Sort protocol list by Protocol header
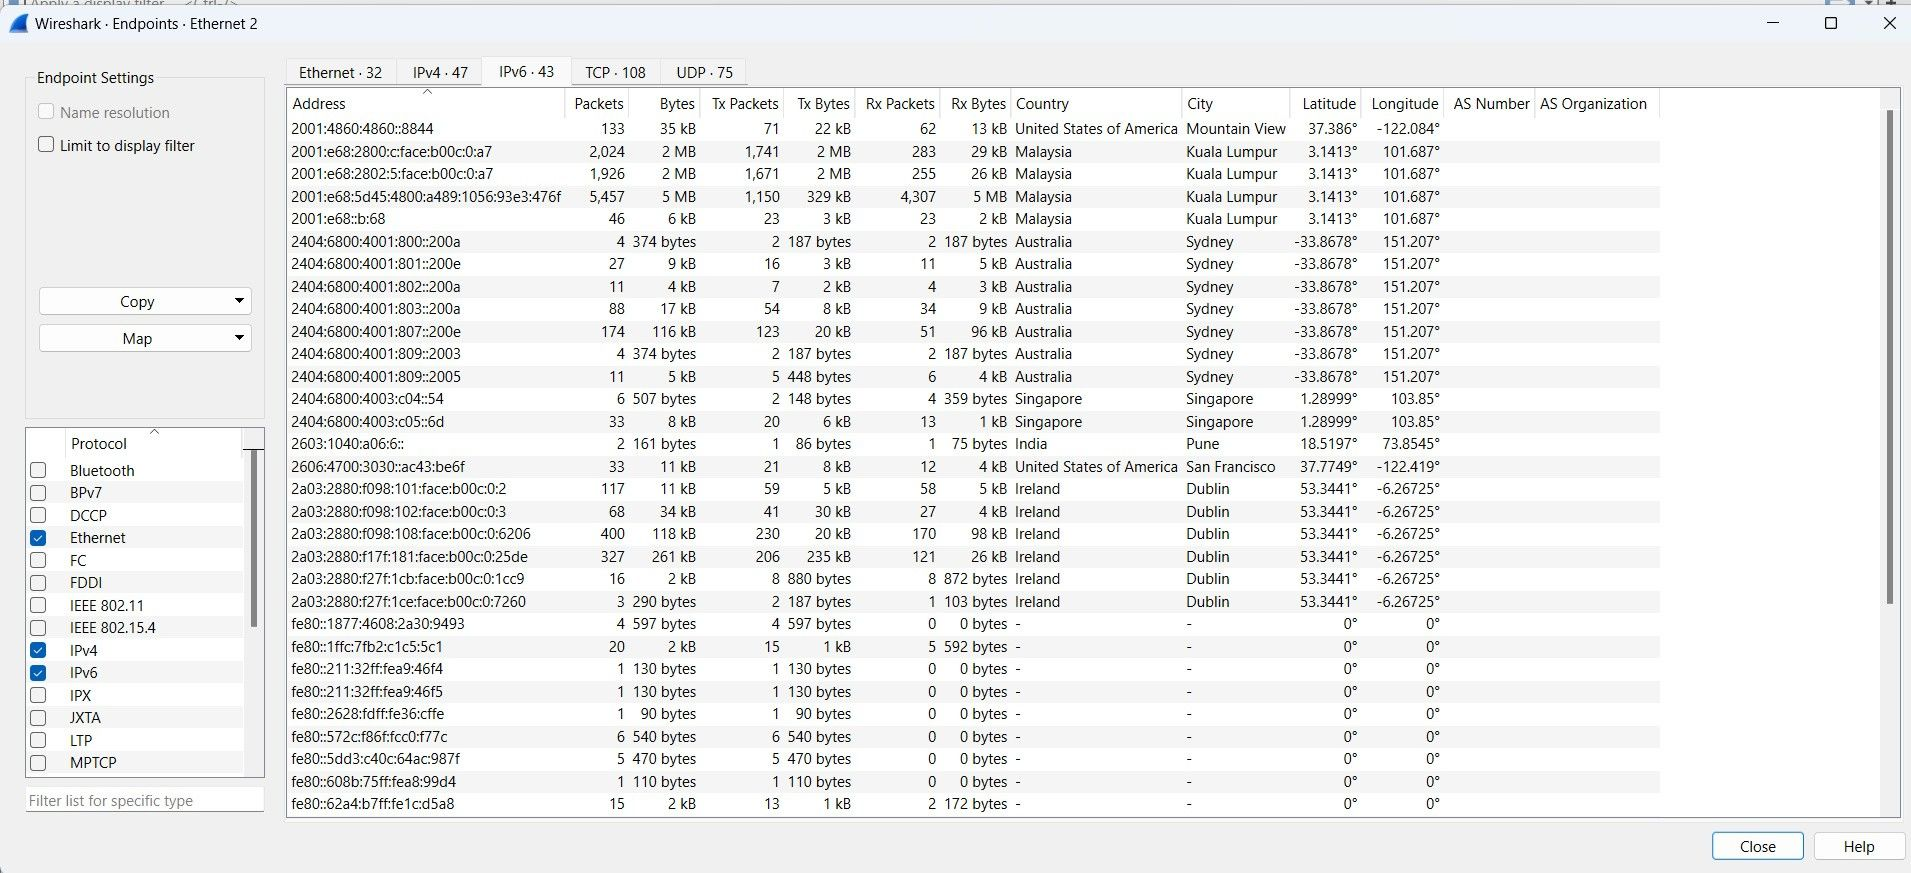Image resolution: width=1911 pixels, height=873 pixels. (x=154, y=443)
